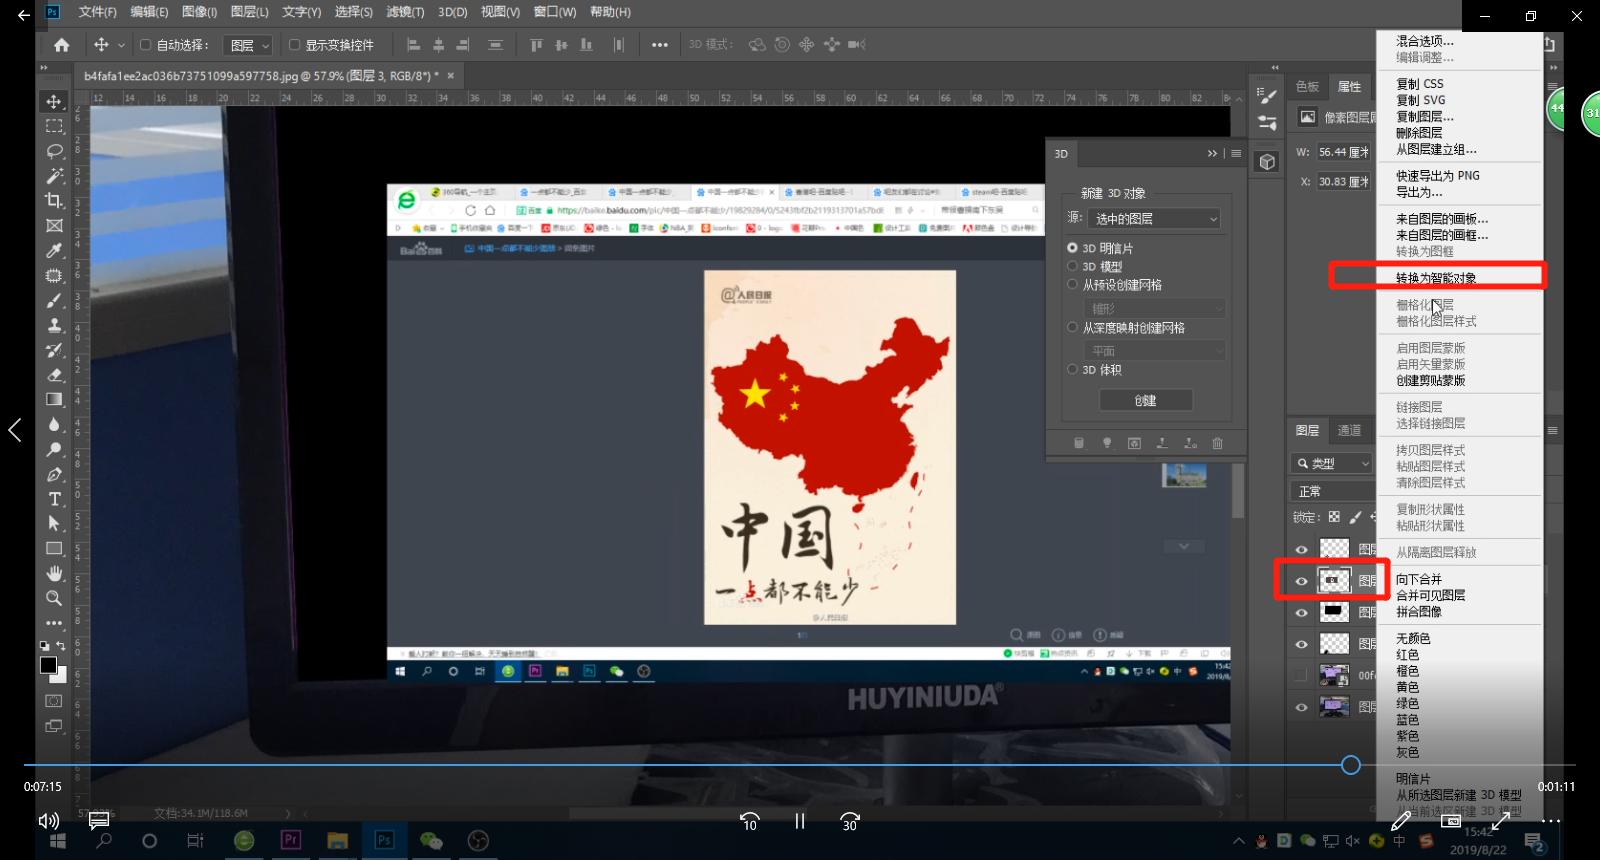Select the Eyedropper tool
This screenshot has width=1600, height=860.
[x=54, y=251]
